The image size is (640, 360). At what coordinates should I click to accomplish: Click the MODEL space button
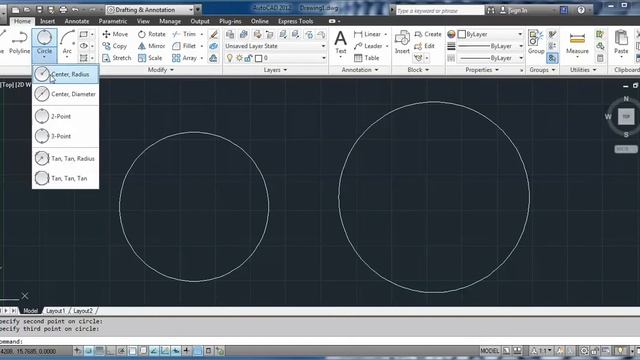tap(489, 351)
